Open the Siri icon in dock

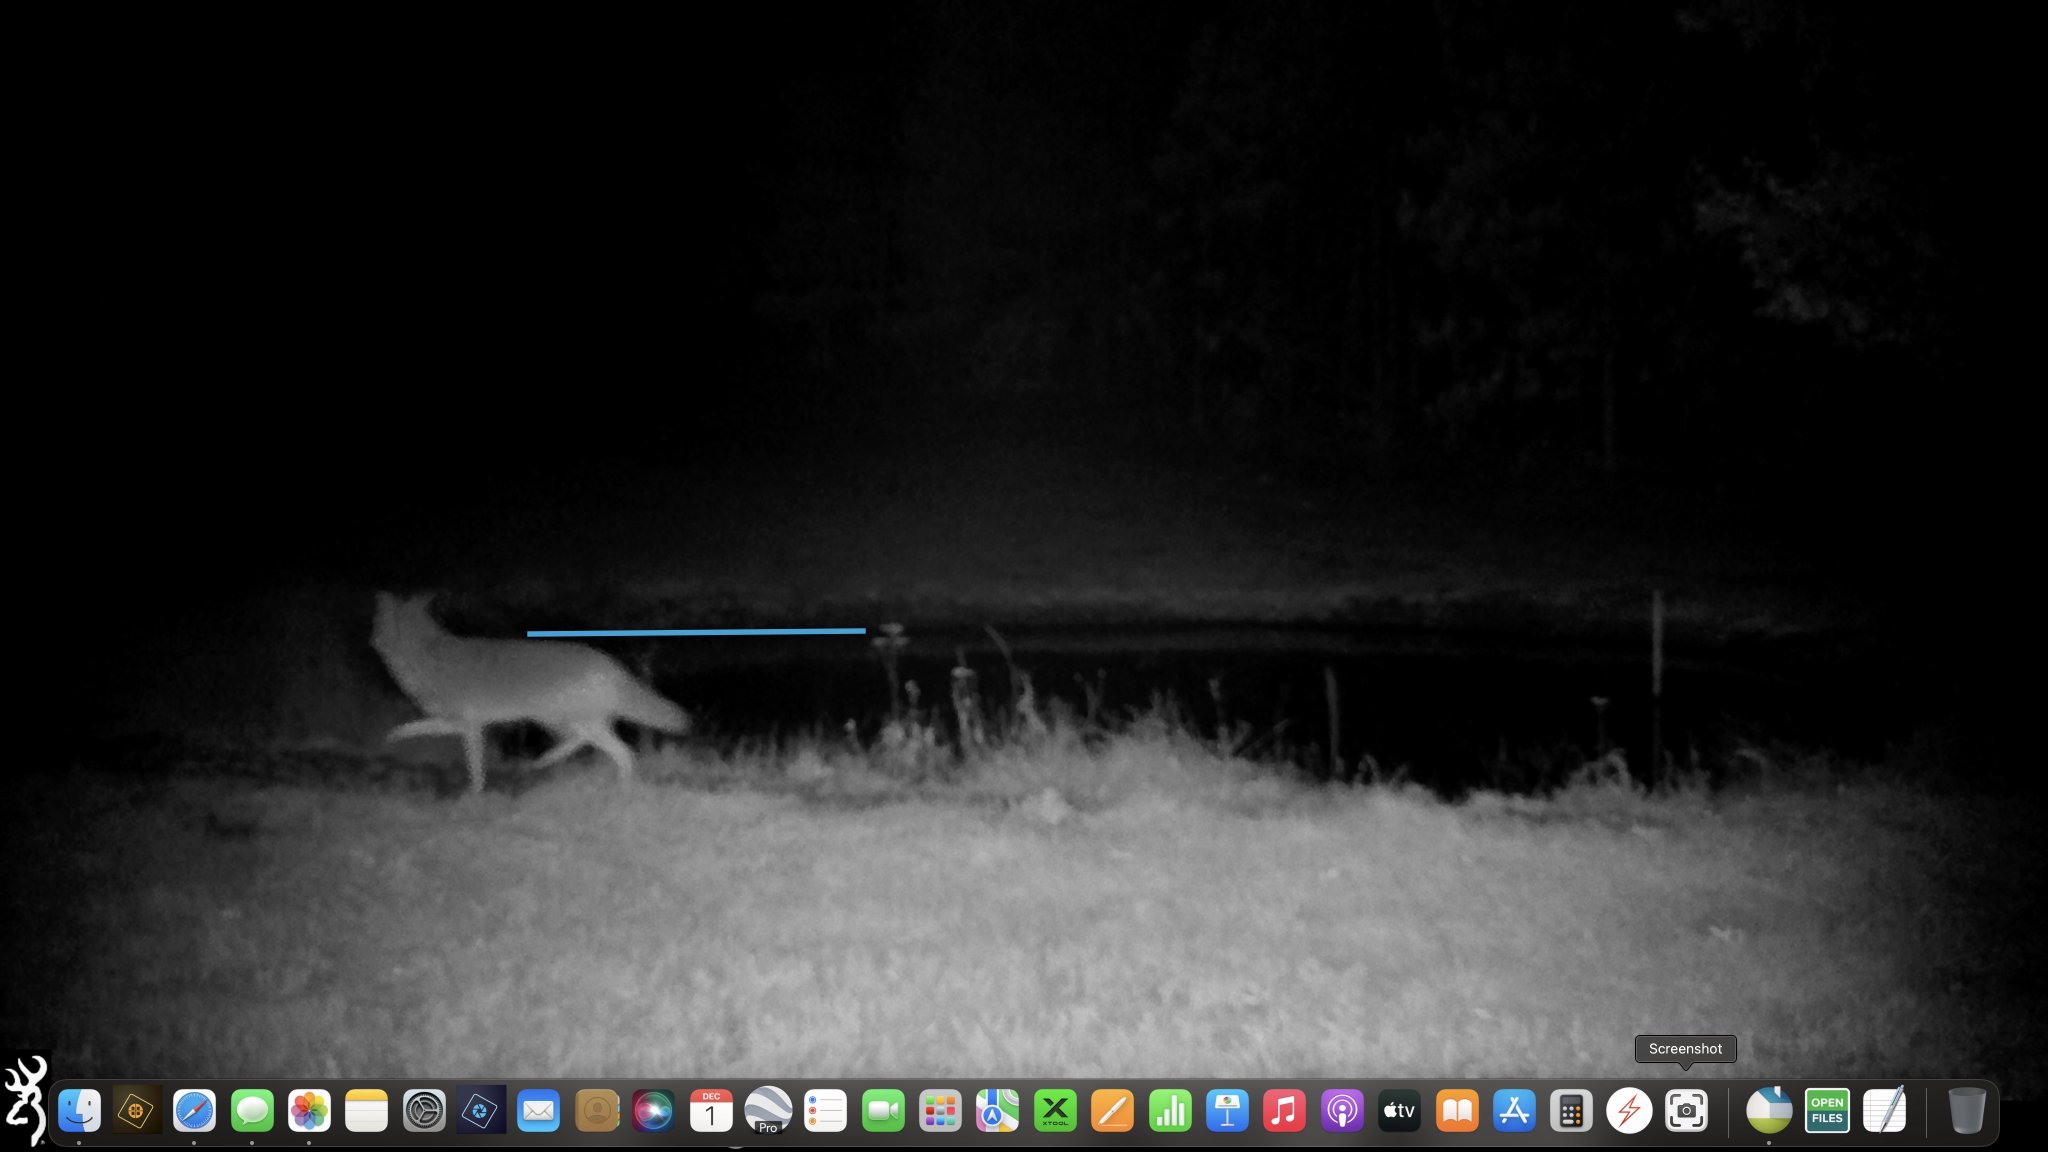pos(653,1111)
